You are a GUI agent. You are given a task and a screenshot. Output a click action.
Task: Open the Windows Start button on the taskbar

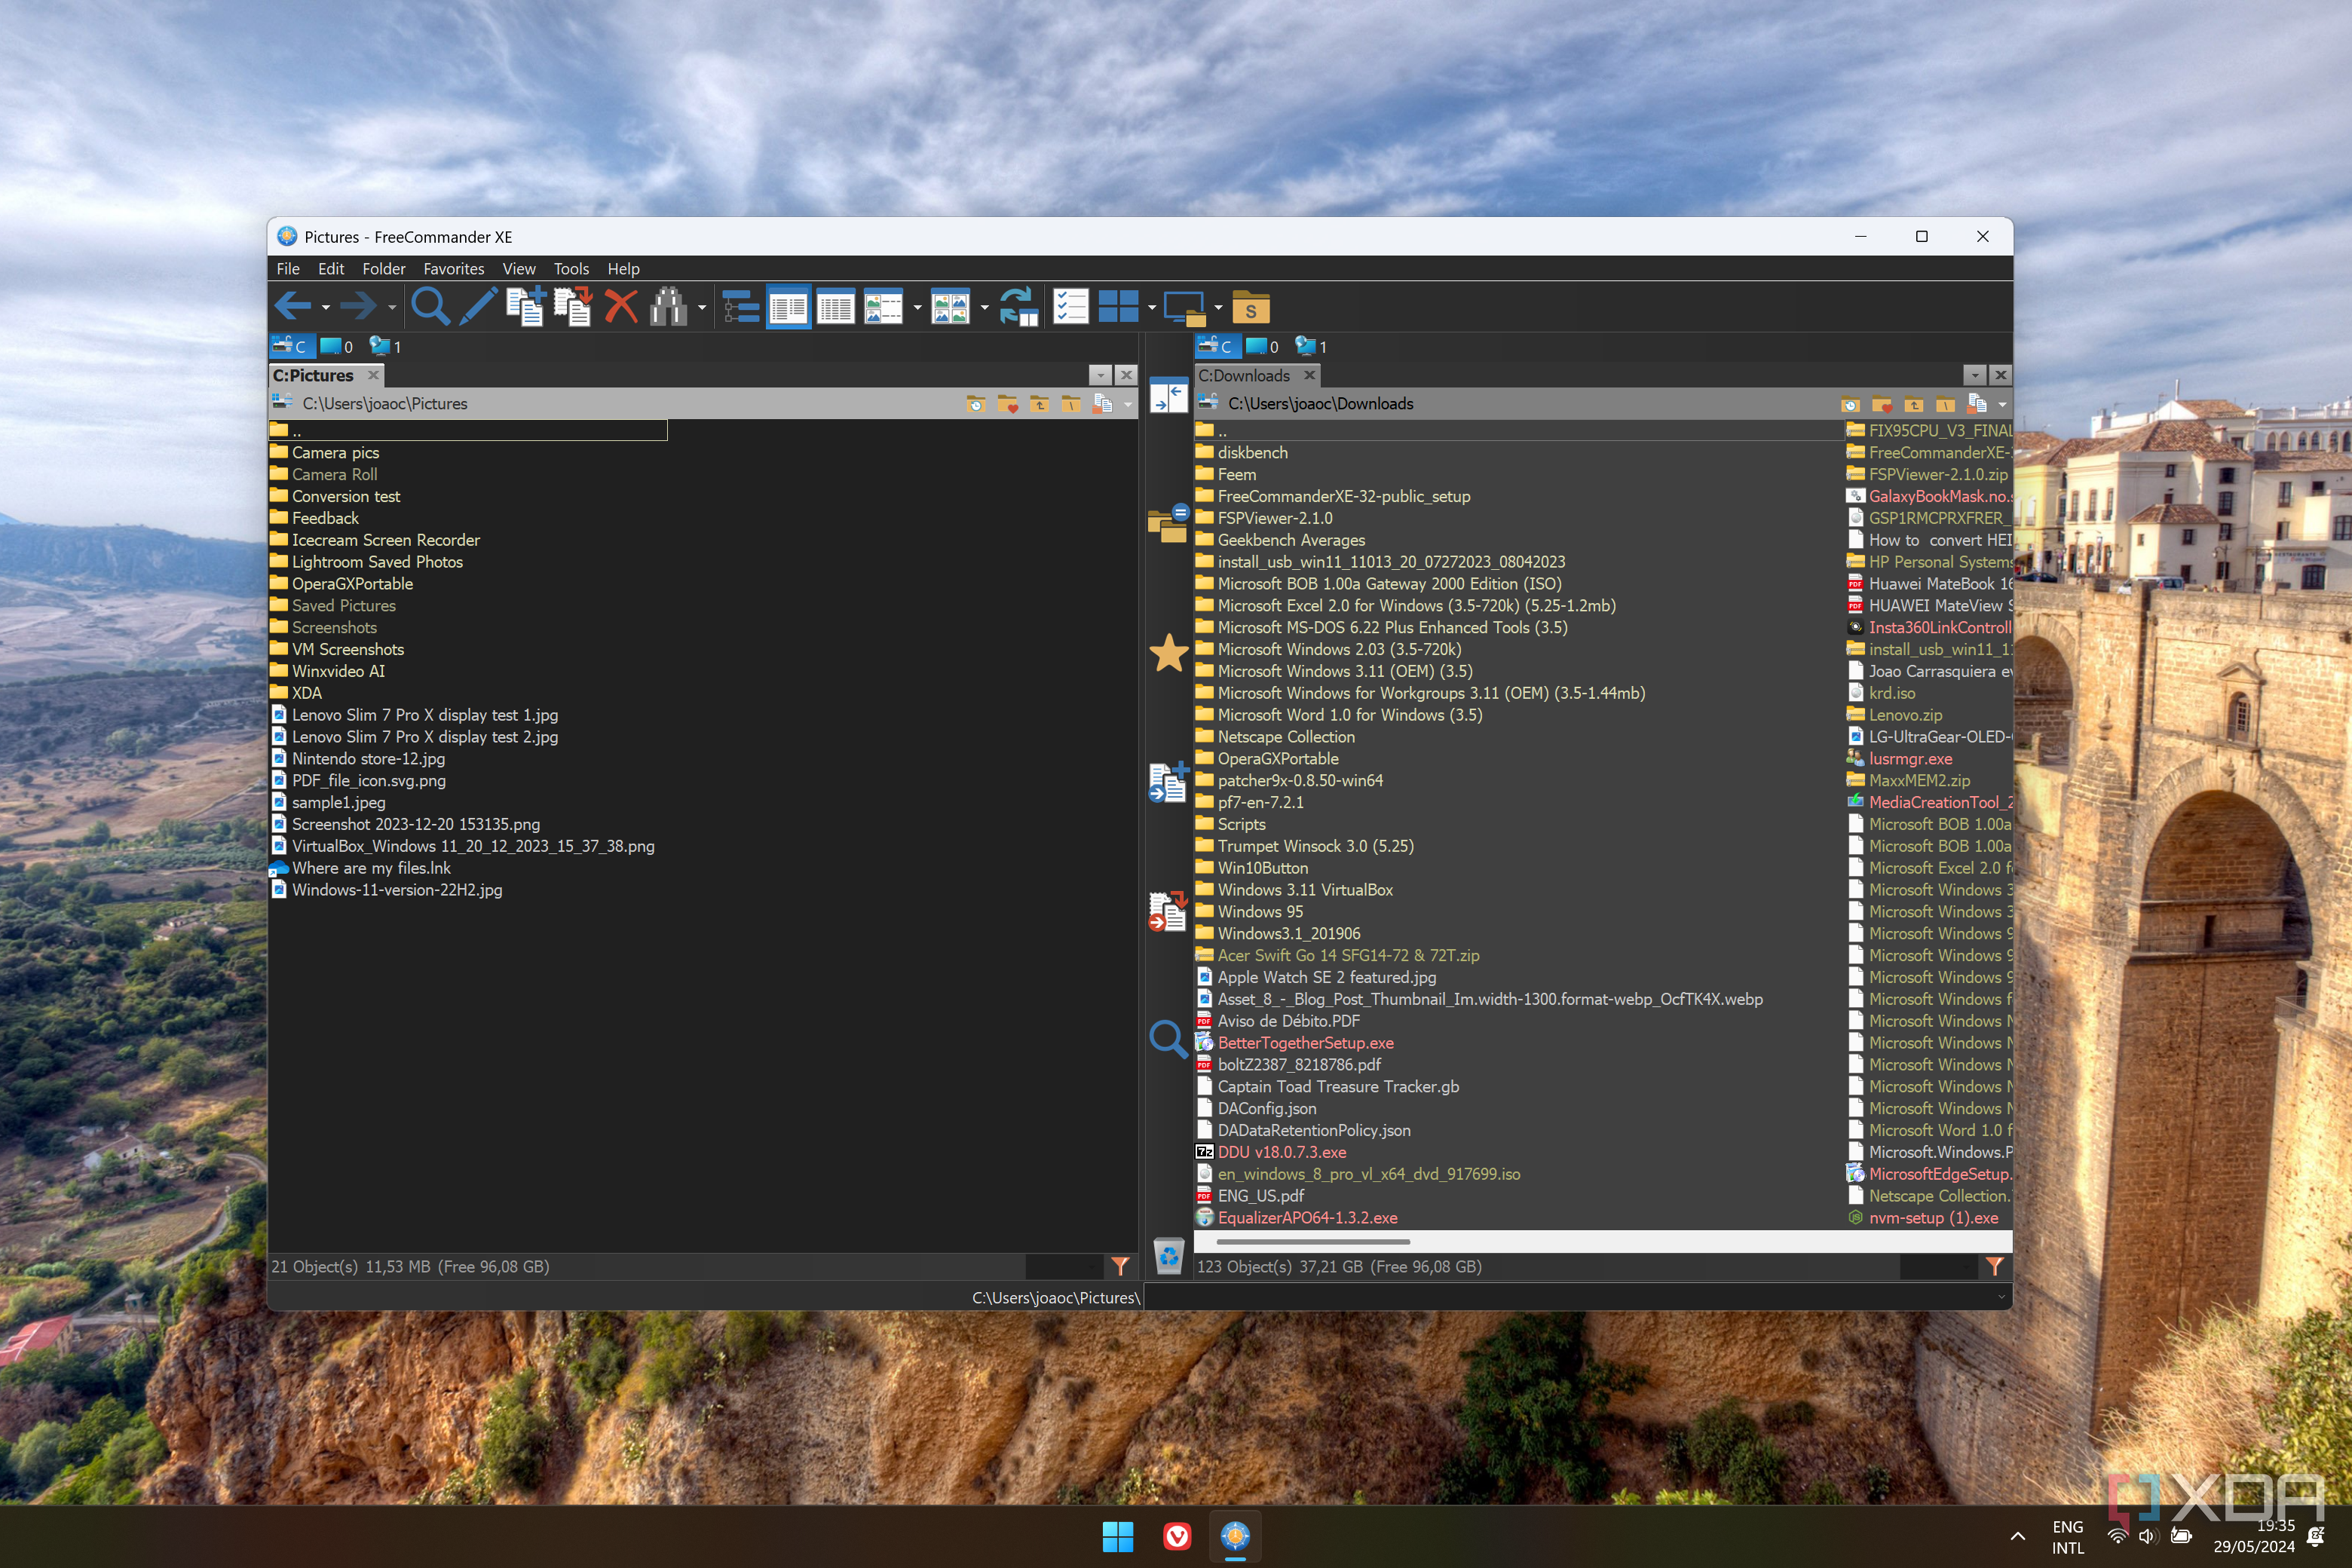[1117, 1536]
